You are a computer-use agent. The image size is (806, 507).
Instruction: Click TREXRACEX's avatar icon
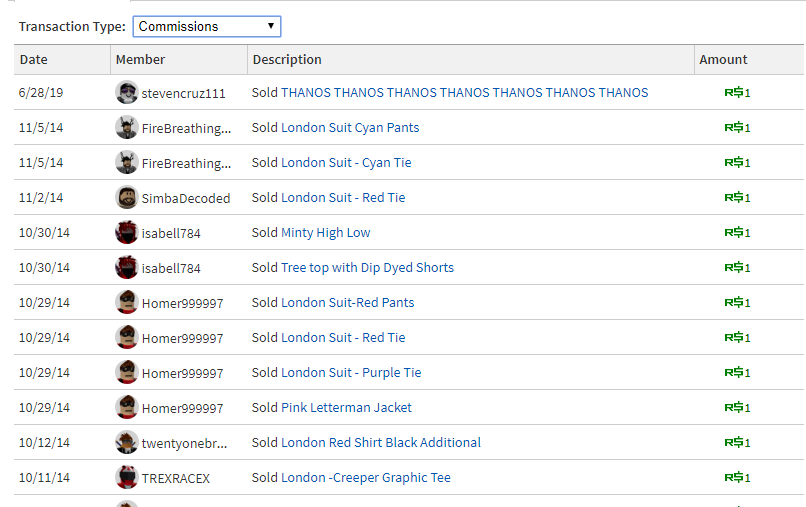click(126, 477)
